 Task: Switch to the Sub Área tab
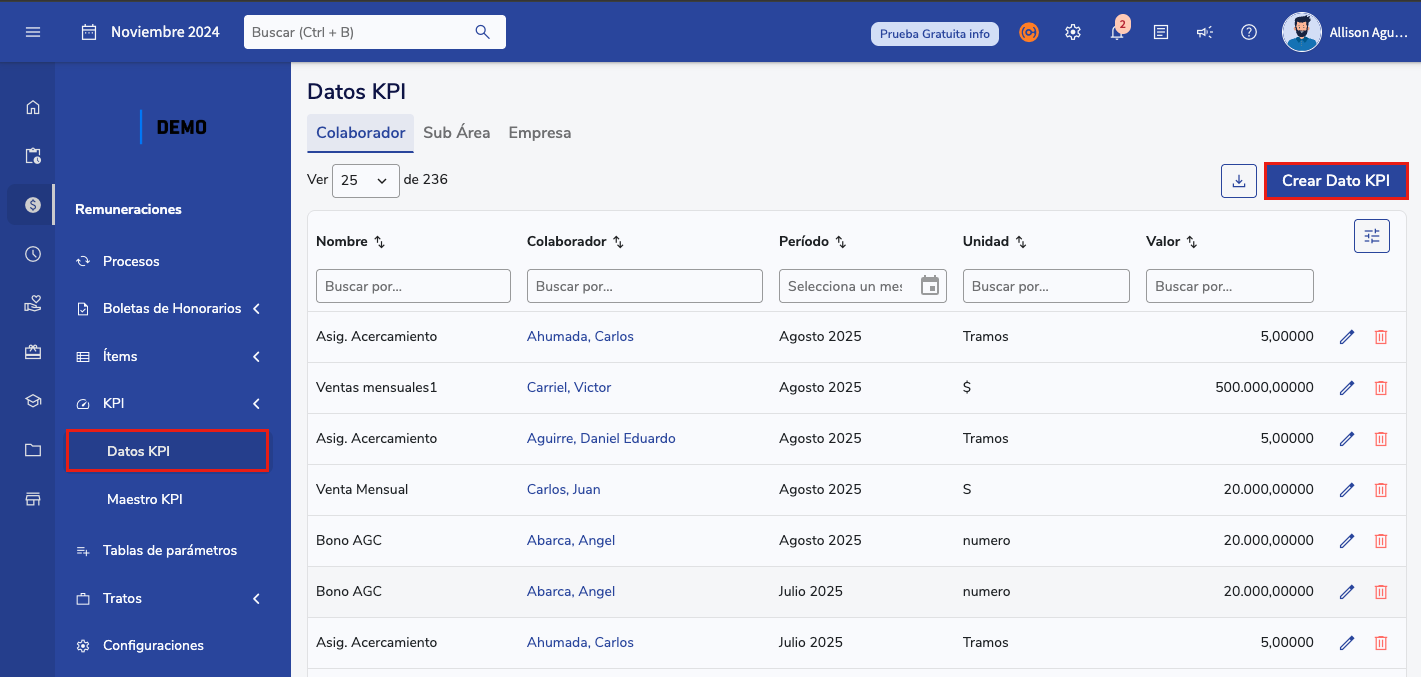click(456, 133)
